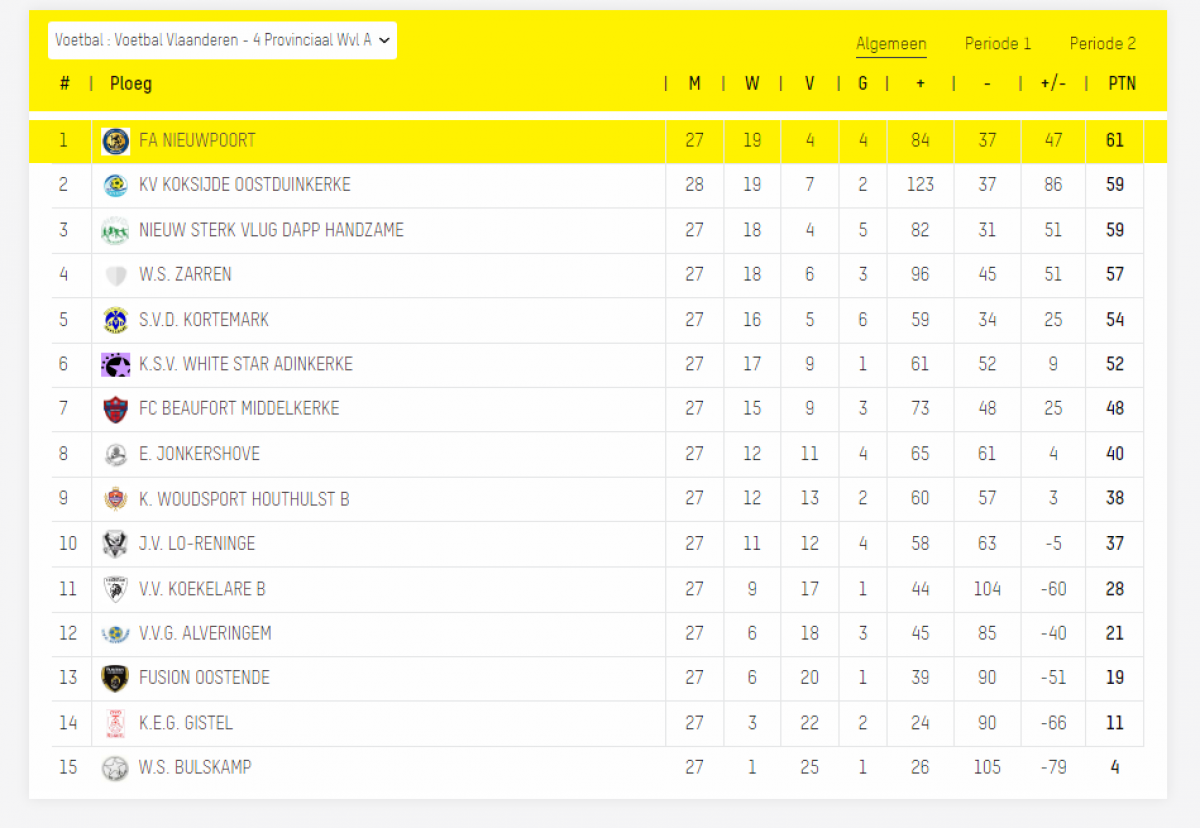Click the KV Koksijde Oostduinkerke crest
1200x828 pixels.
coord(116,186)
